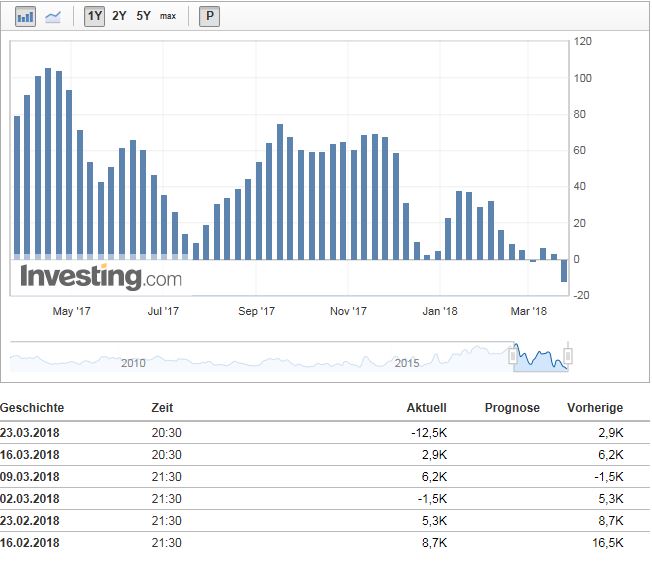
Task: Click the Vorherige column header
Action: click(x=594, y=408)
